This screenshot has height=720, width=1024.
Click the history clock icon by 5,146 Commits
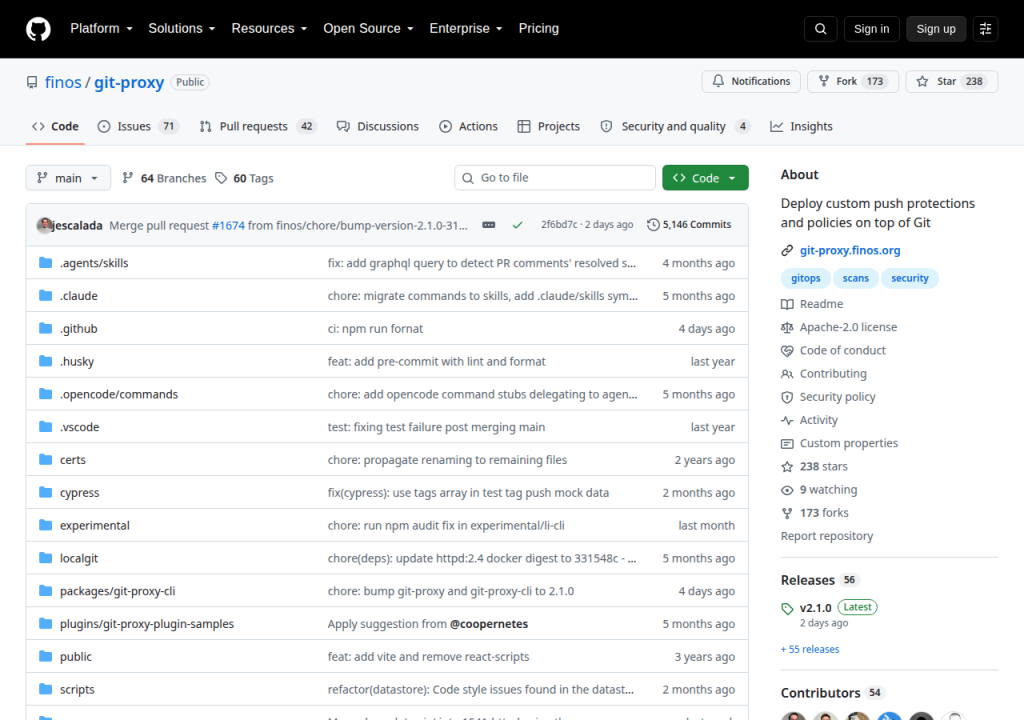653,225
